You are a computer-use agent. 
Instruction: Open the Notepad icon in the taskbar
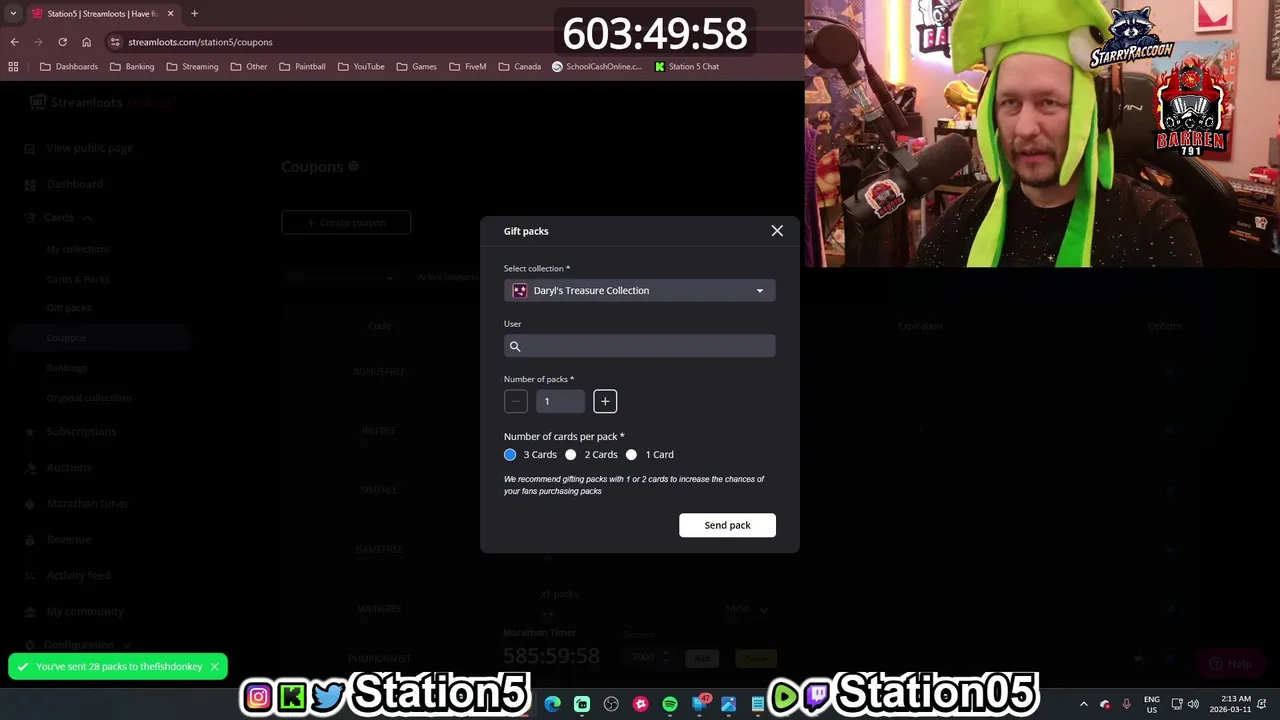(x=758, y=704)
